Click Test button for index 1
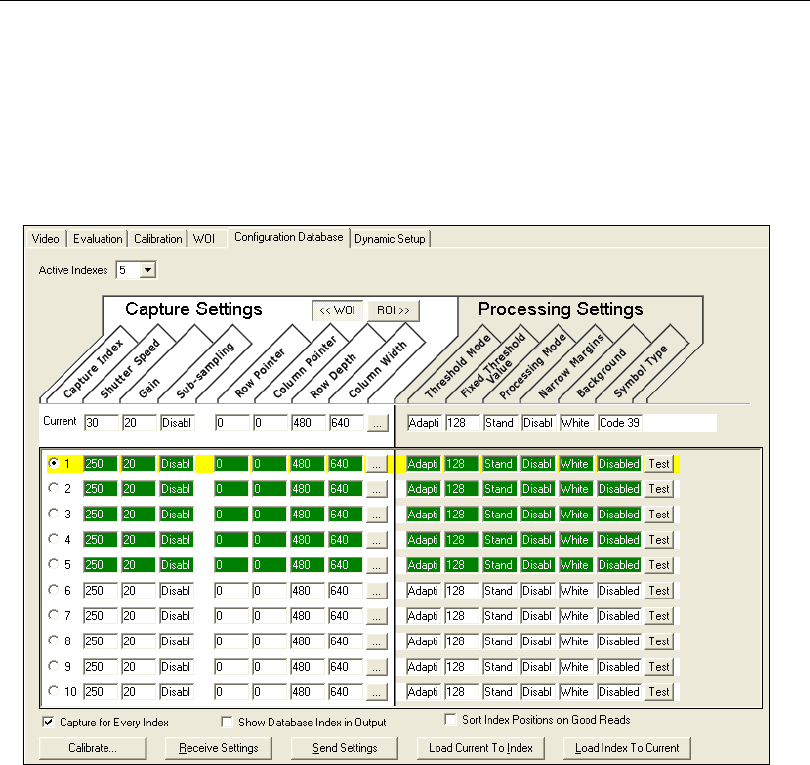Image resolution: width=810 pixels, height=765 pixels. (x=659, y=464)
